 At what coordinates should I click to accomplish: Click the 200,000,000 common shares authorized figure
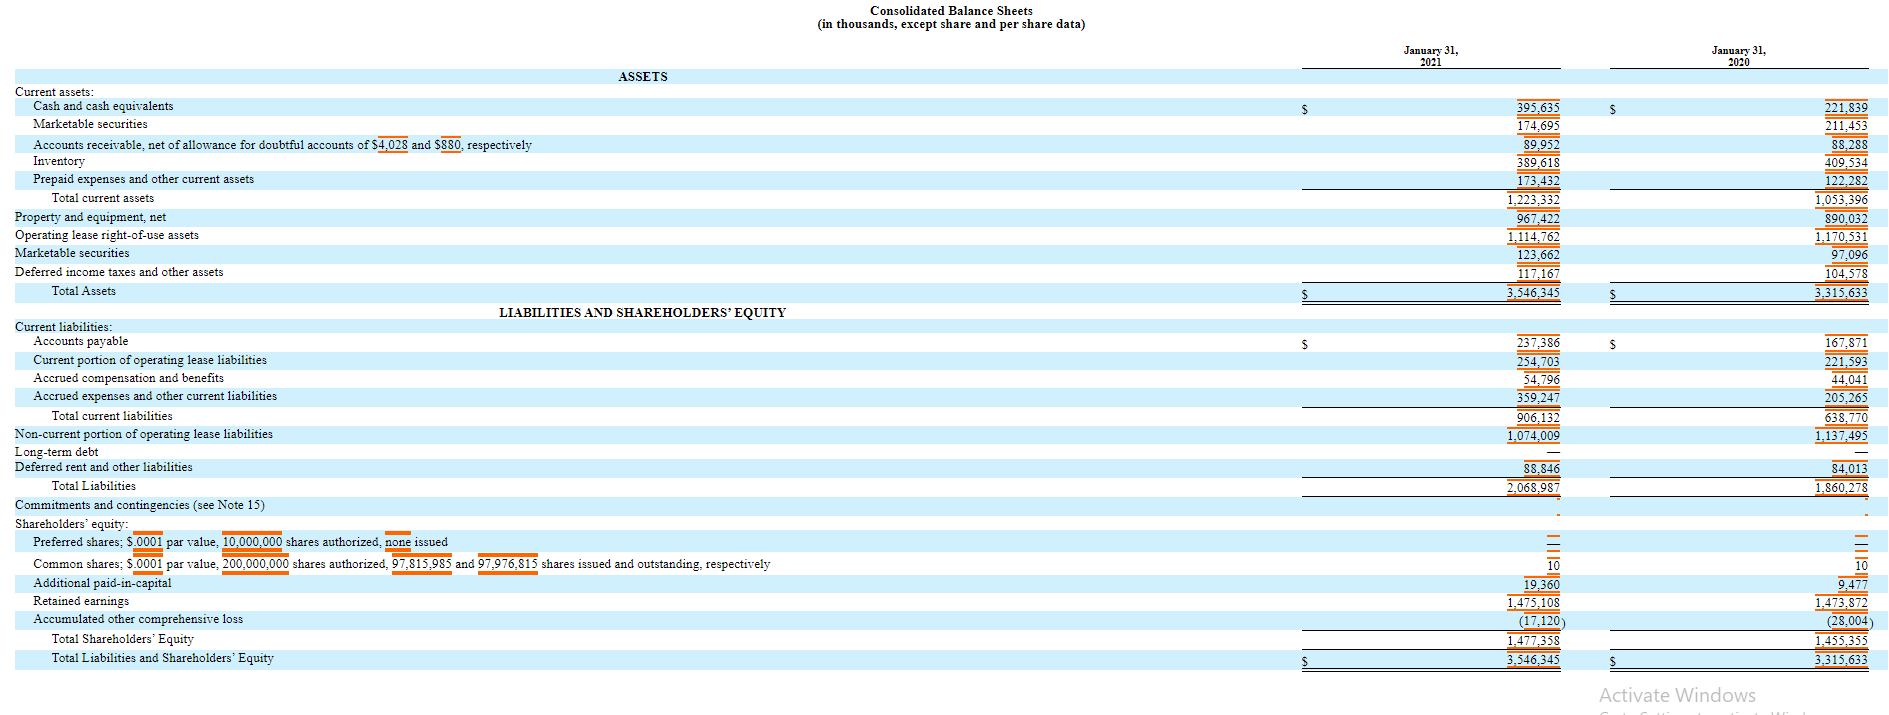(x=255, y=564)
